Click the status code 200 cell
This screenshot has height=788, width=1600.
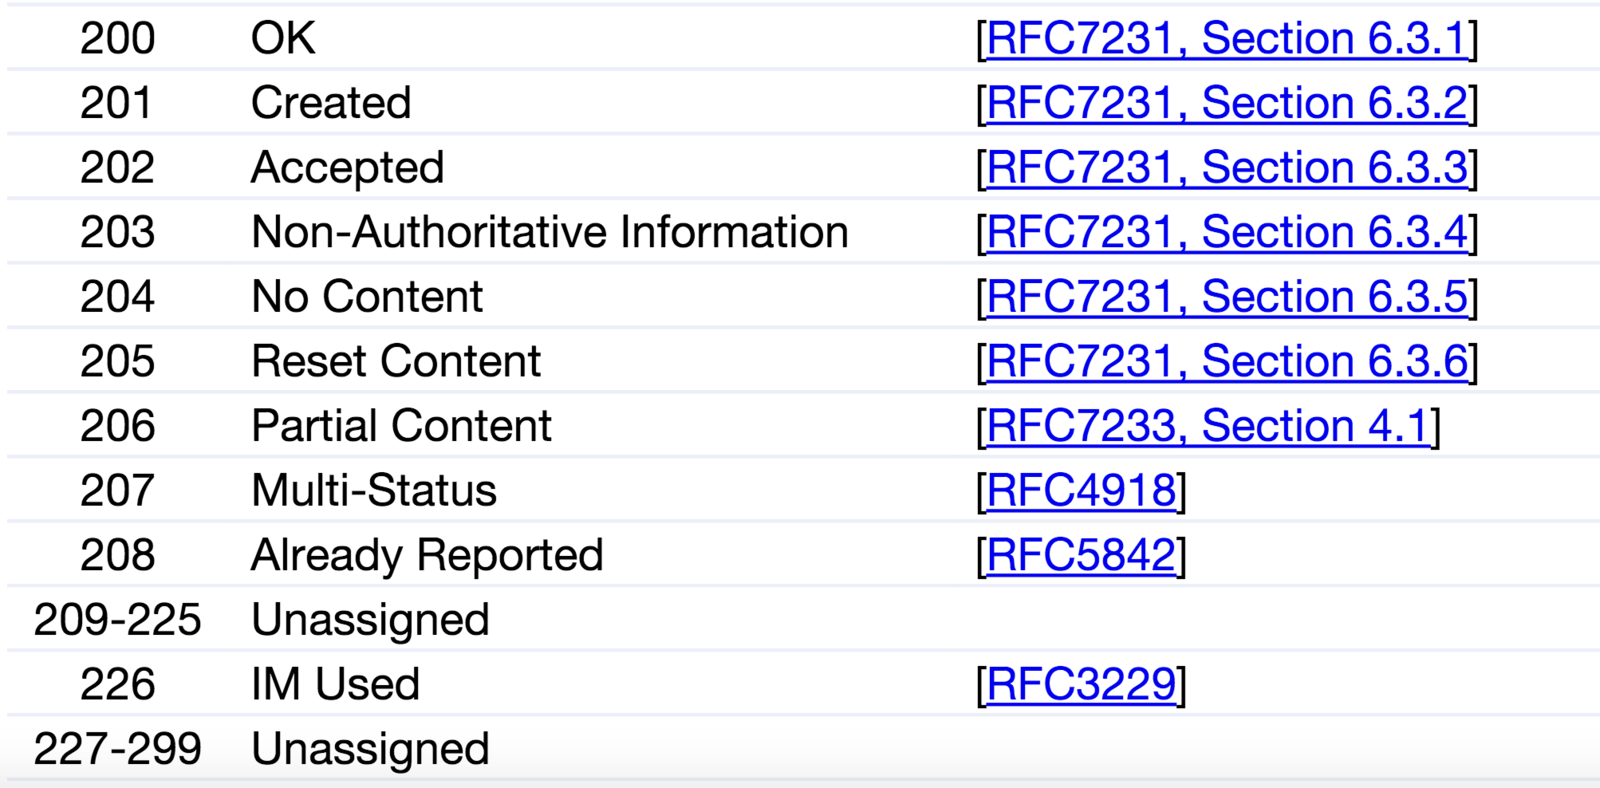(118, 39)
